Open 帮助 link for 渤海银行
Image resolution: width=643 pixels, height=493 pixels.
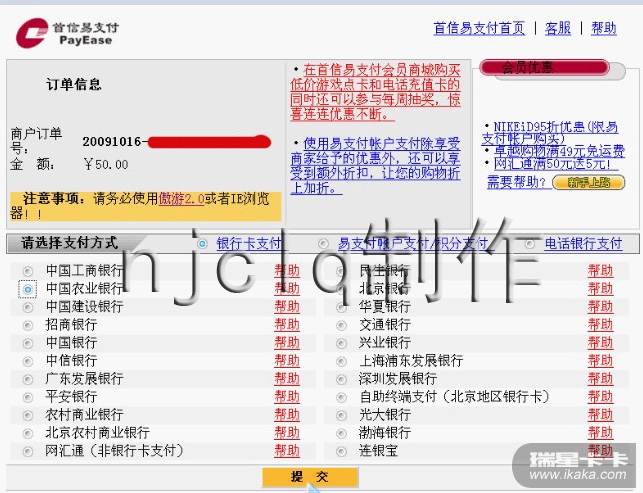click(x=600, y=434)
